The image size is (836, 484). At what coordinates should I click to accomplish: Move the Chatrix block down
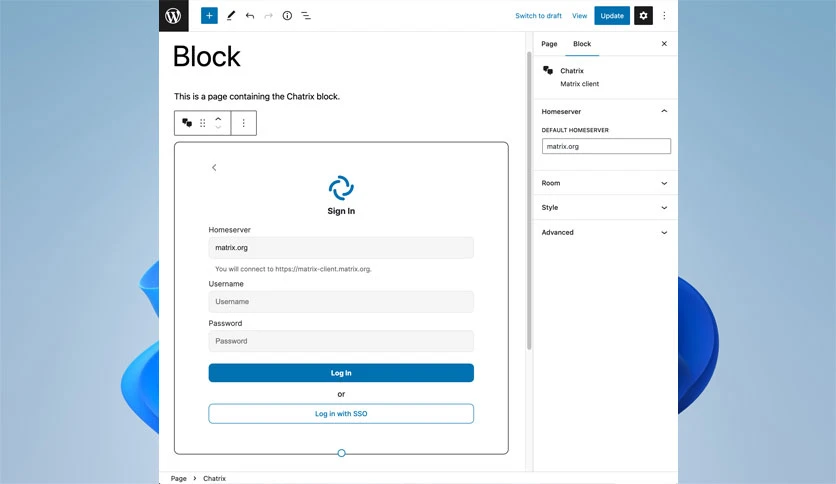(x=218, y=127)
